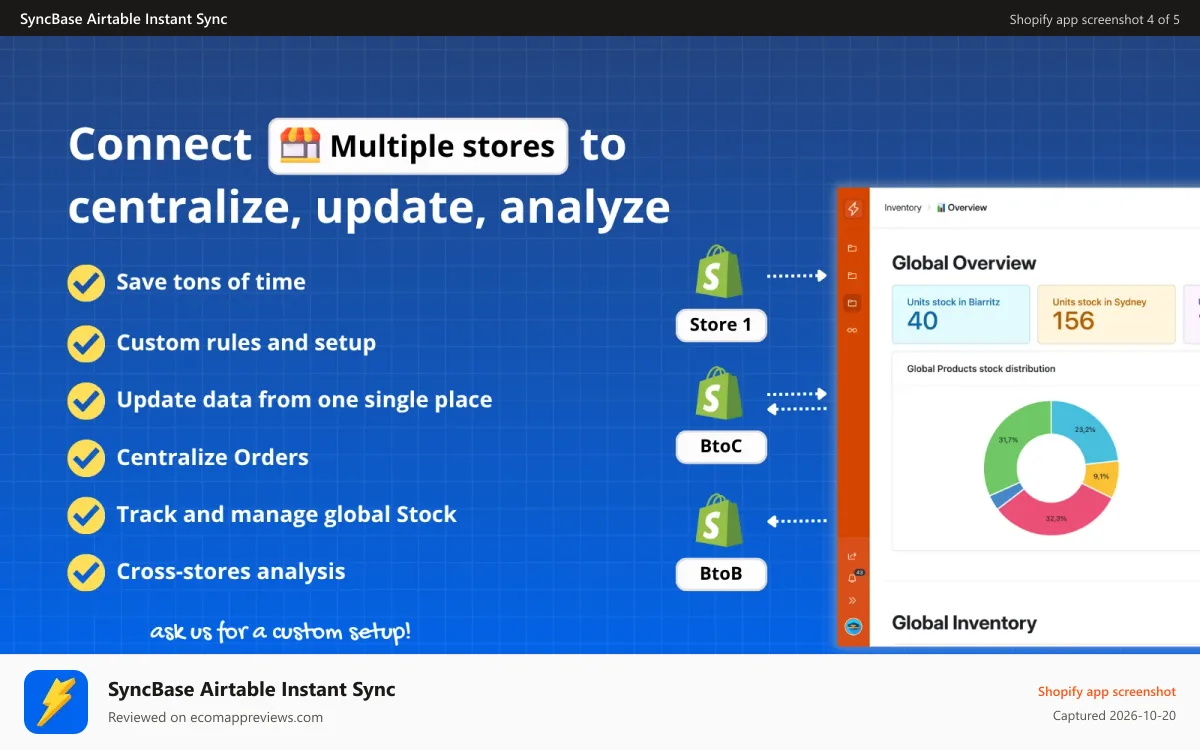Click the storefront emoji in Multiple stores badge
1200x750 pixels.
tap(300, 146)
